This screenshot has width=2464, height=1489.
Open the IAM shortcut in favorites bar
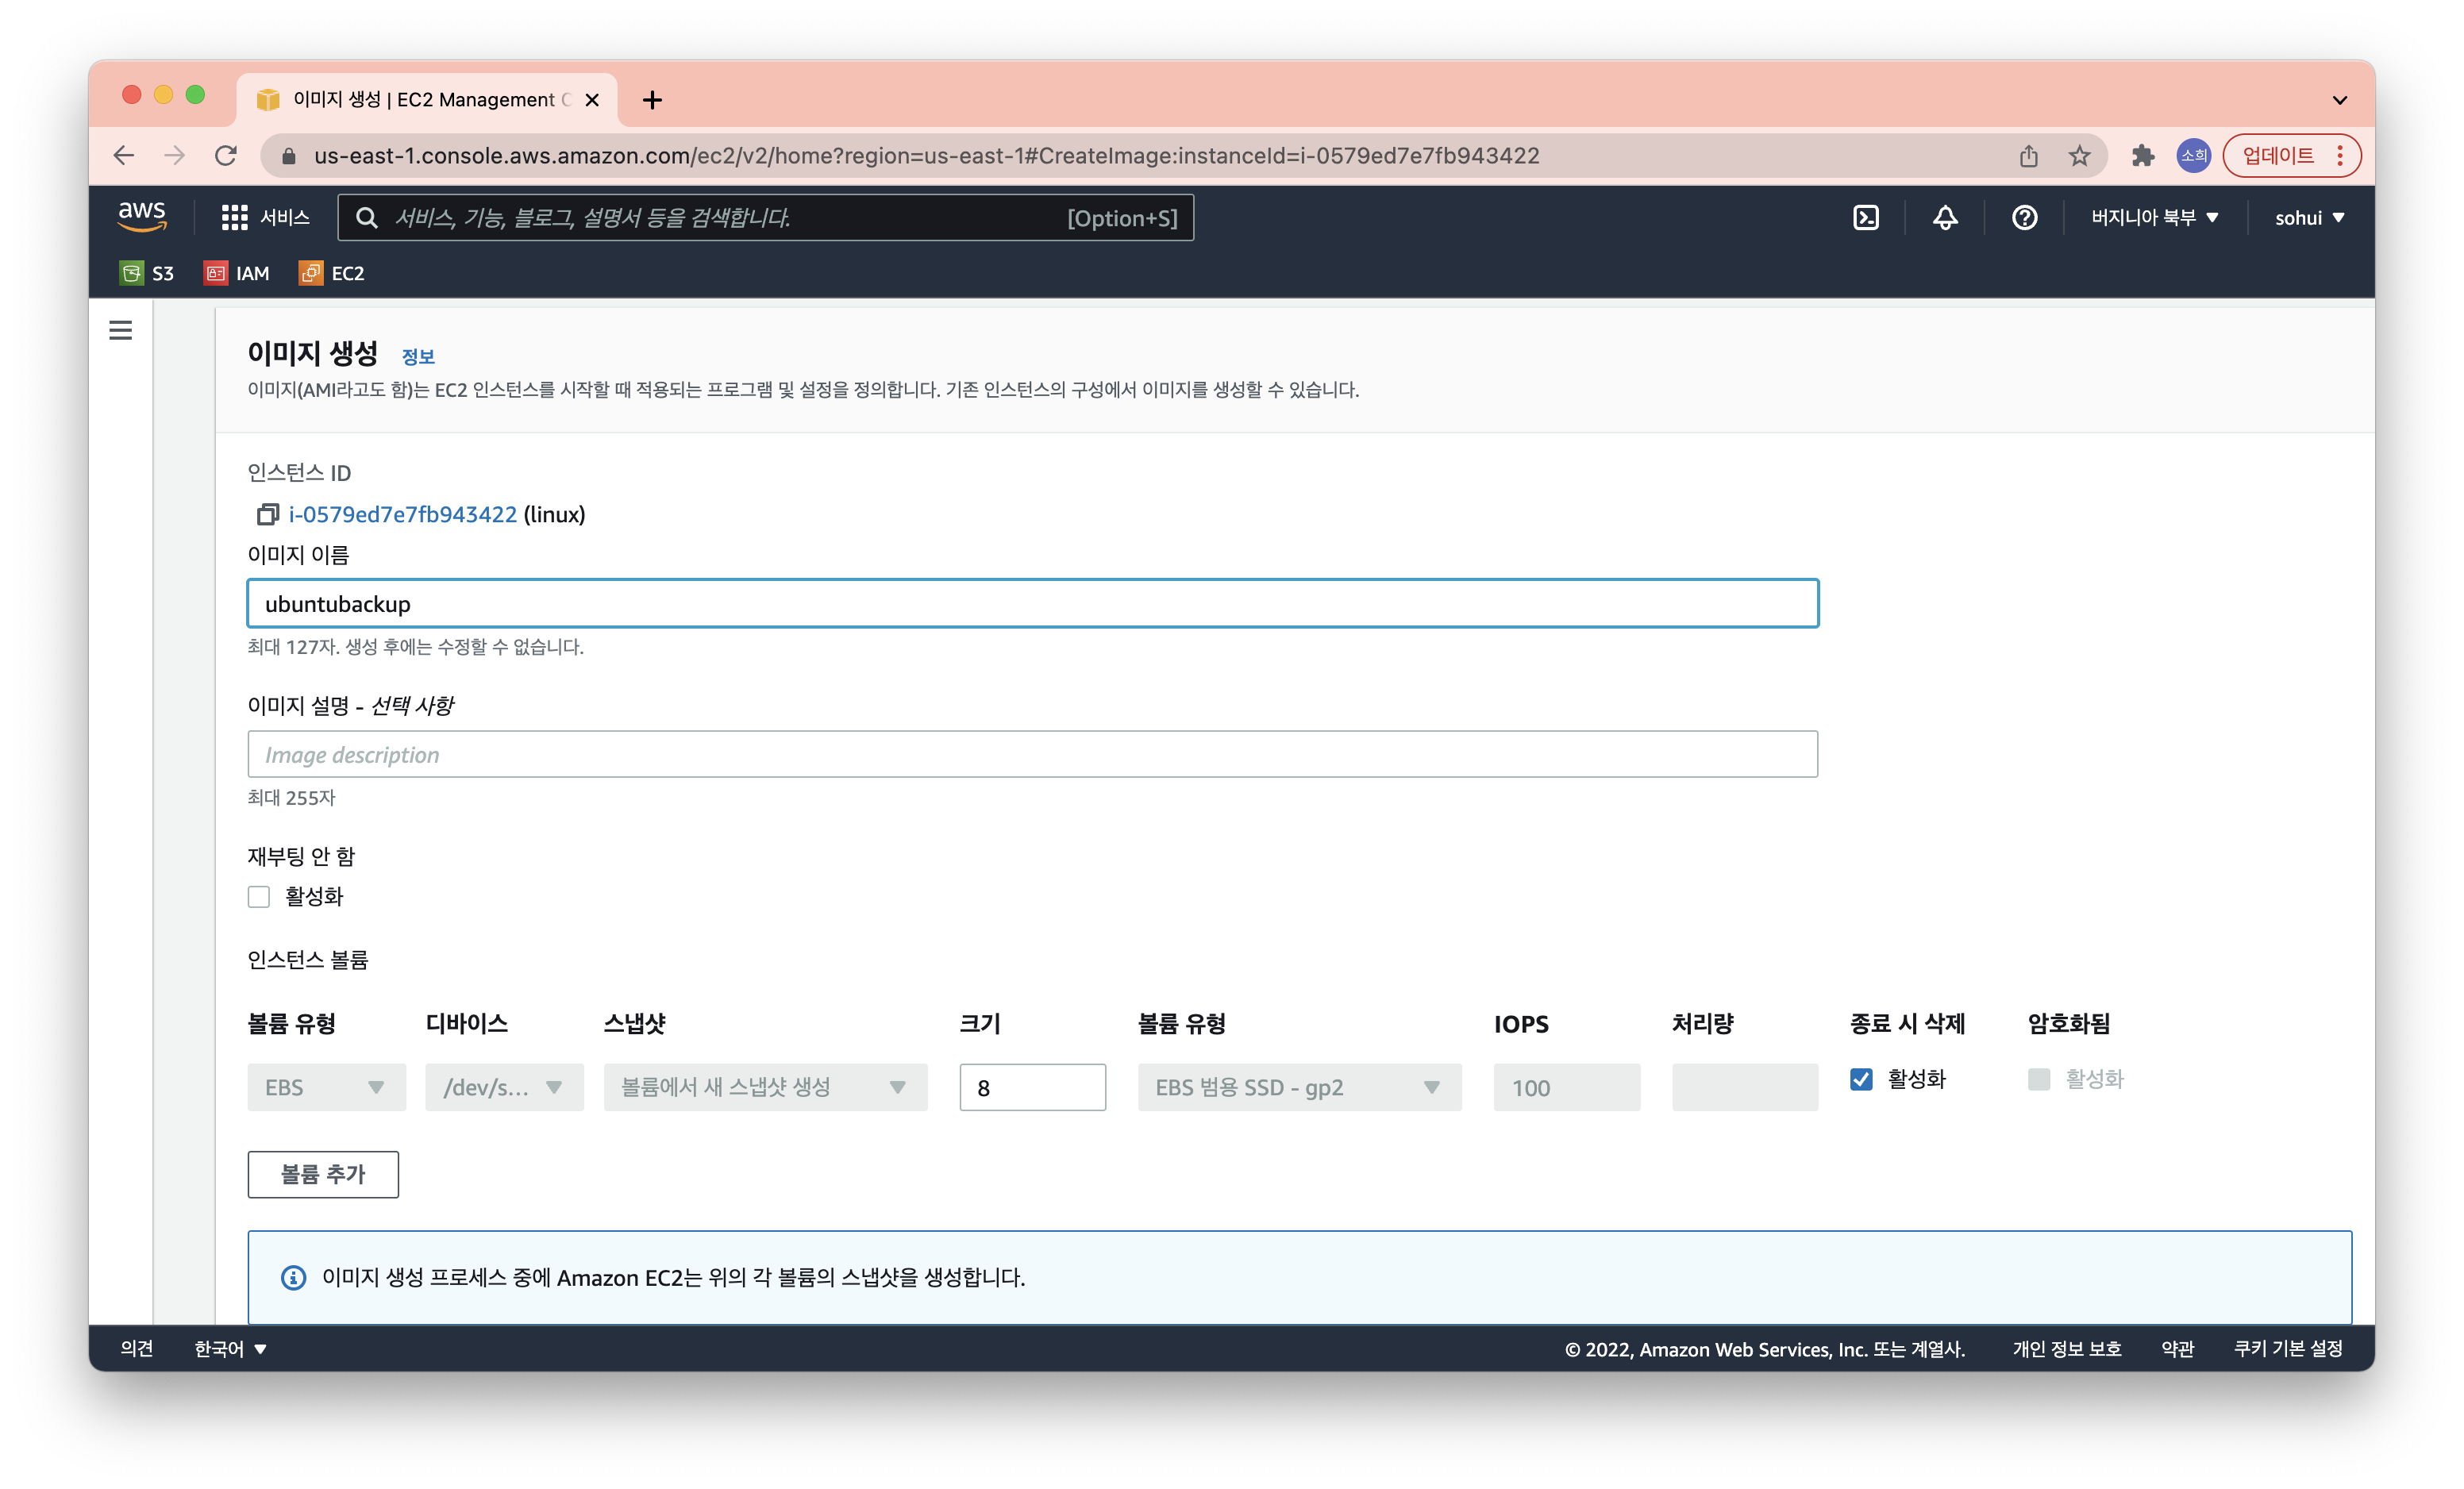pos(237,273)
